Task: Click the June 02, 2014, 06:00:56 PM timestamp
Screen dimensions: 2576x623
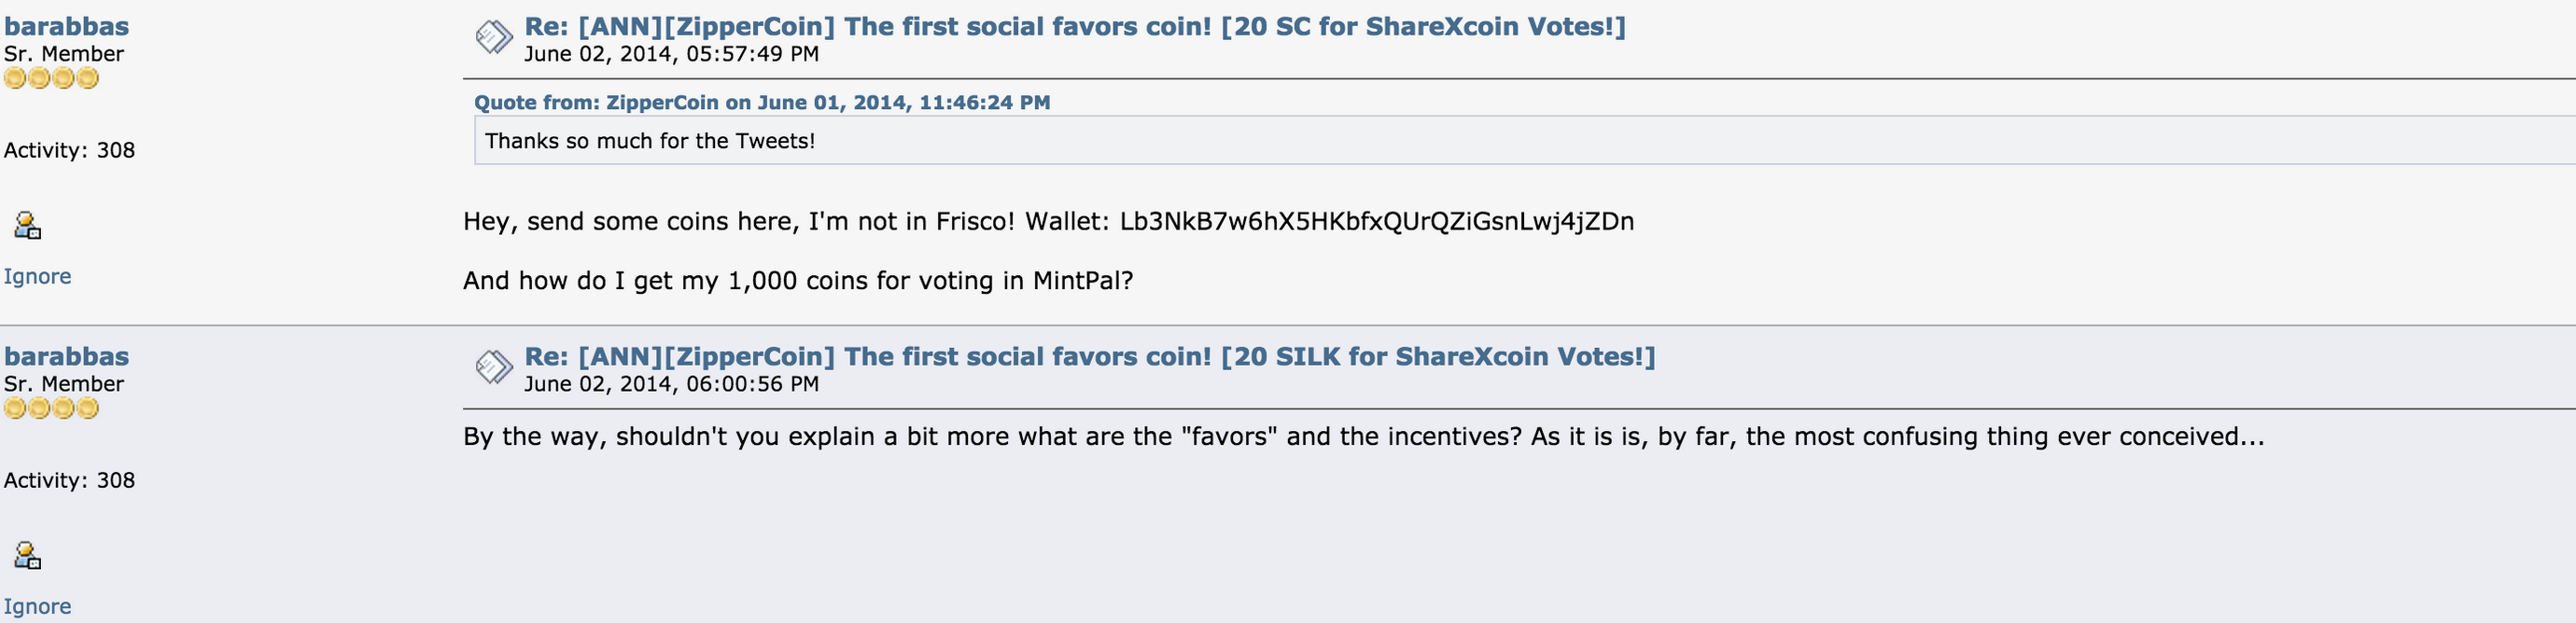Action: coord(671,384)
